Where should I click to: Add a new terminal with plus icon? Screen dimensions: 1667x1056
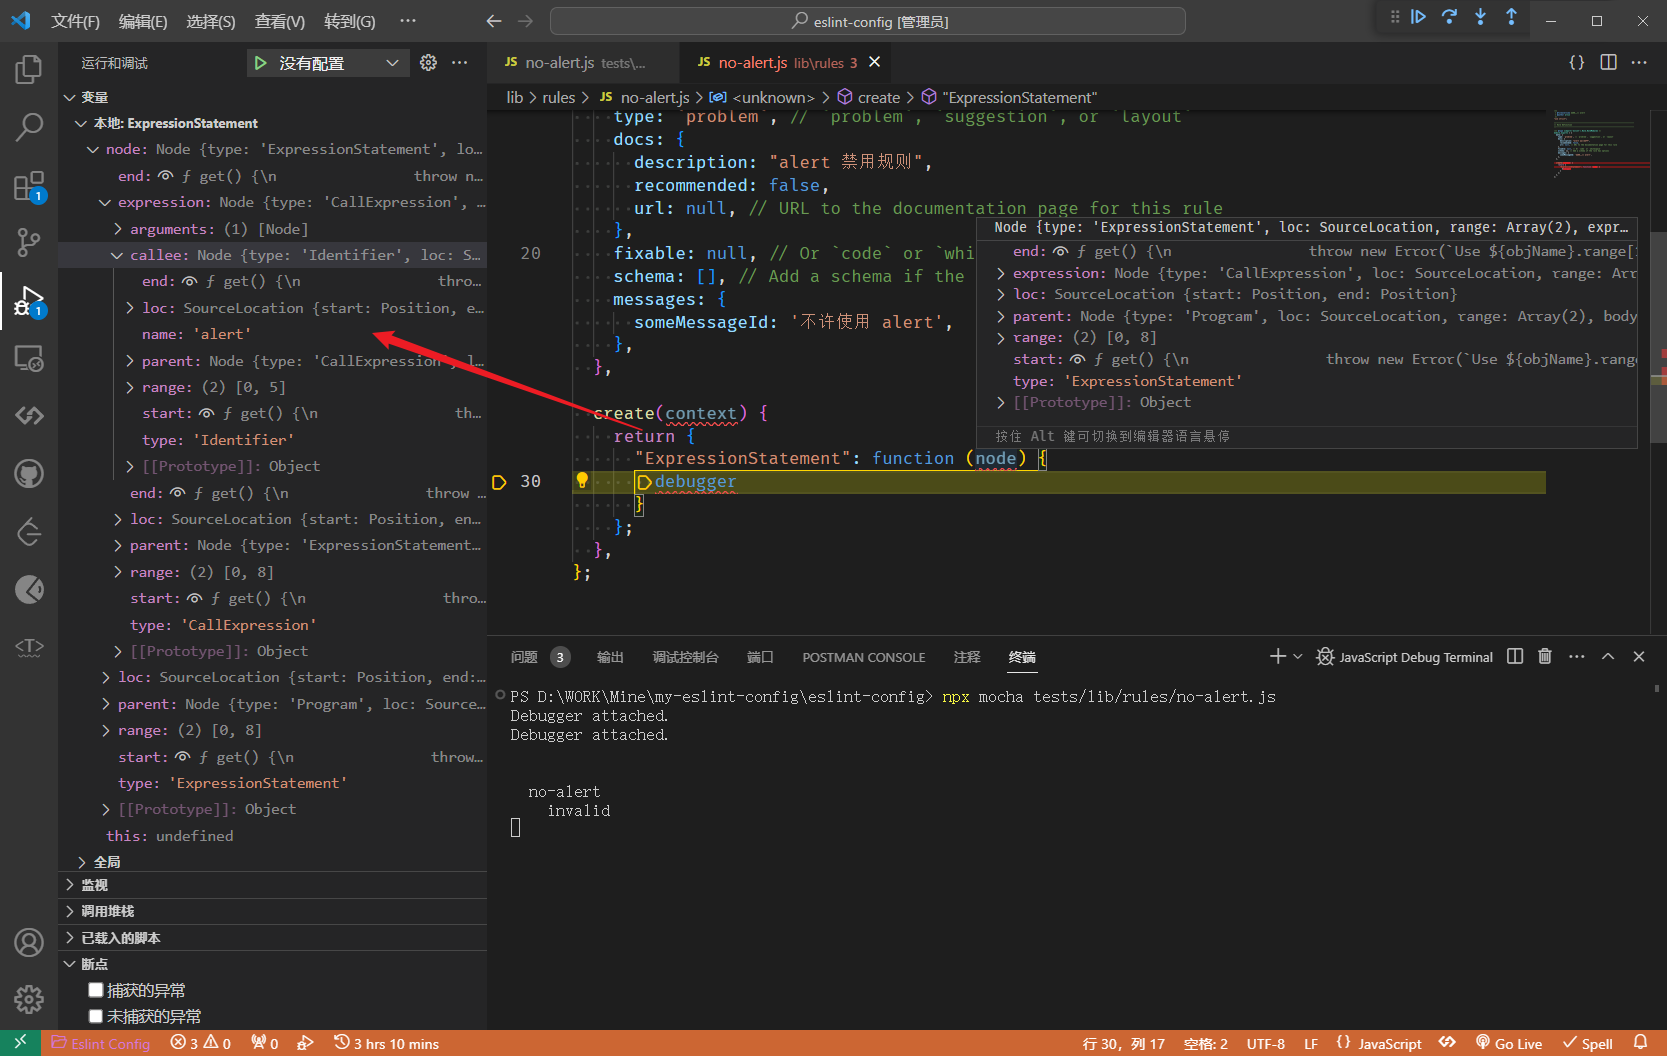[1277, 656]
